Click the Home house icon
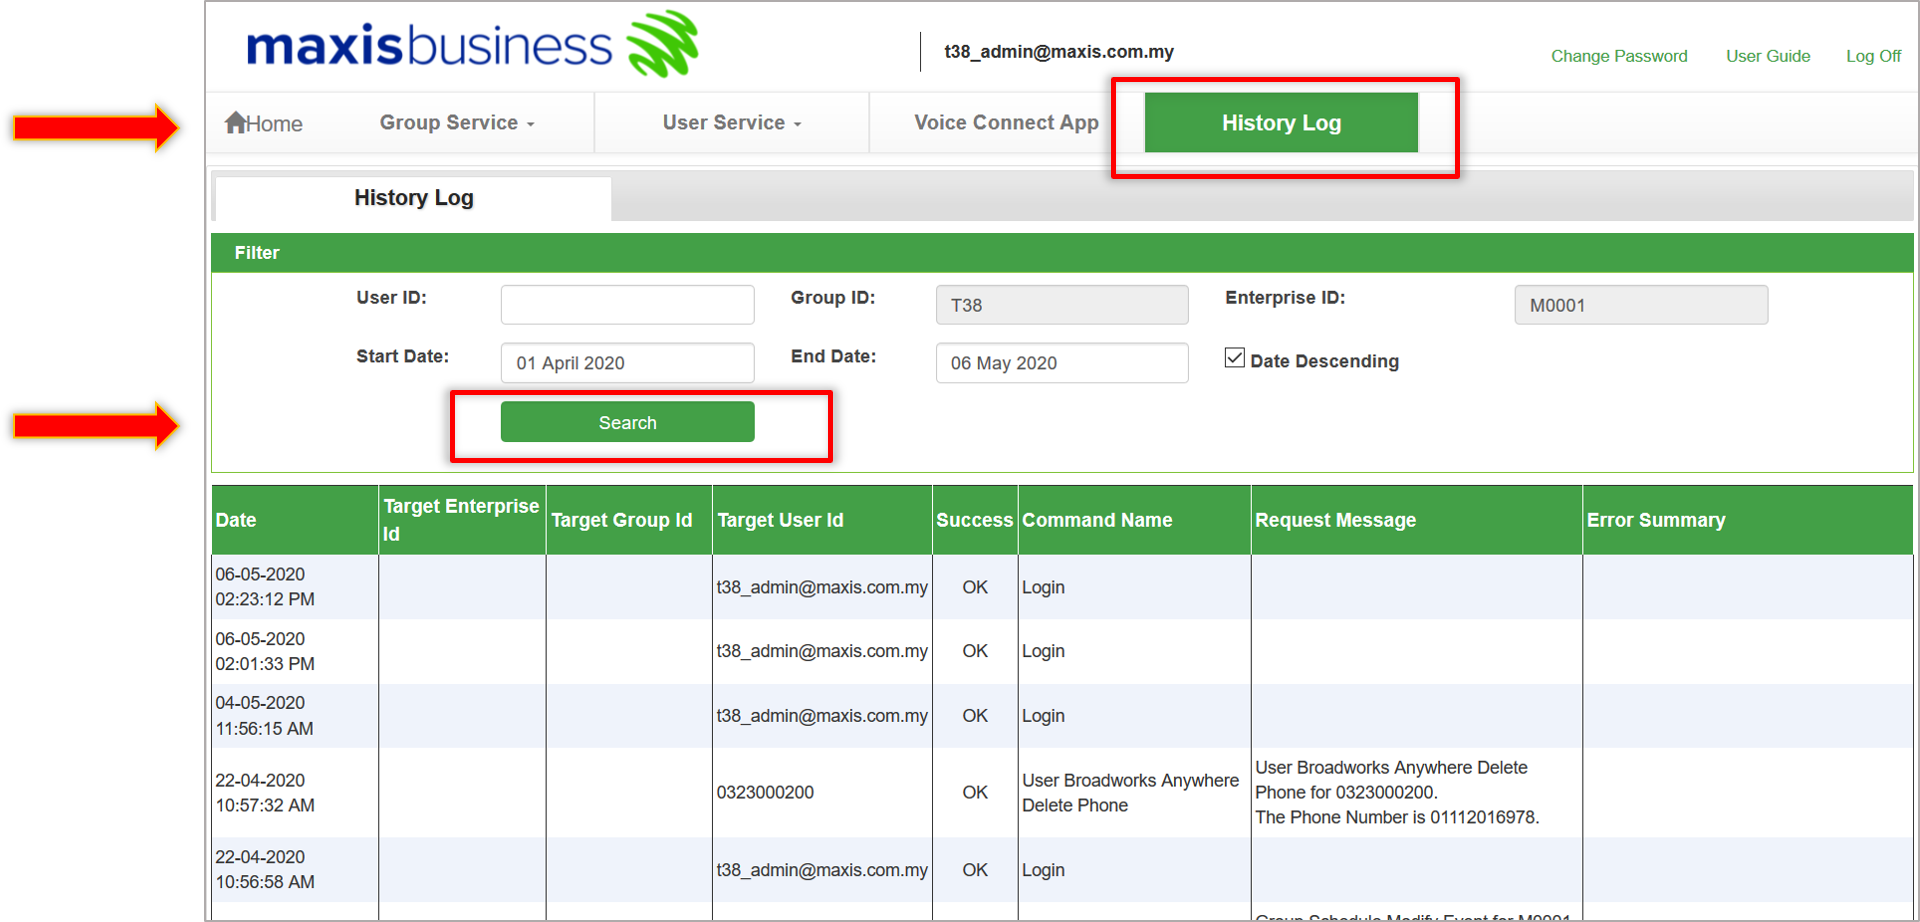Screen dimensions: 1920x922 (236, 122)
